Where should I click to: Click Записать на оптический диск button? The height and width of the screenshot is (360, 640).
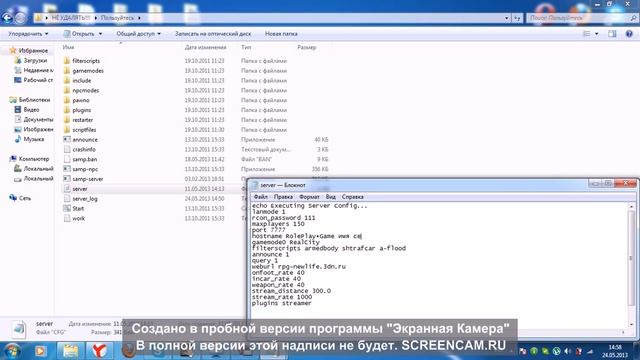(213, 34)
